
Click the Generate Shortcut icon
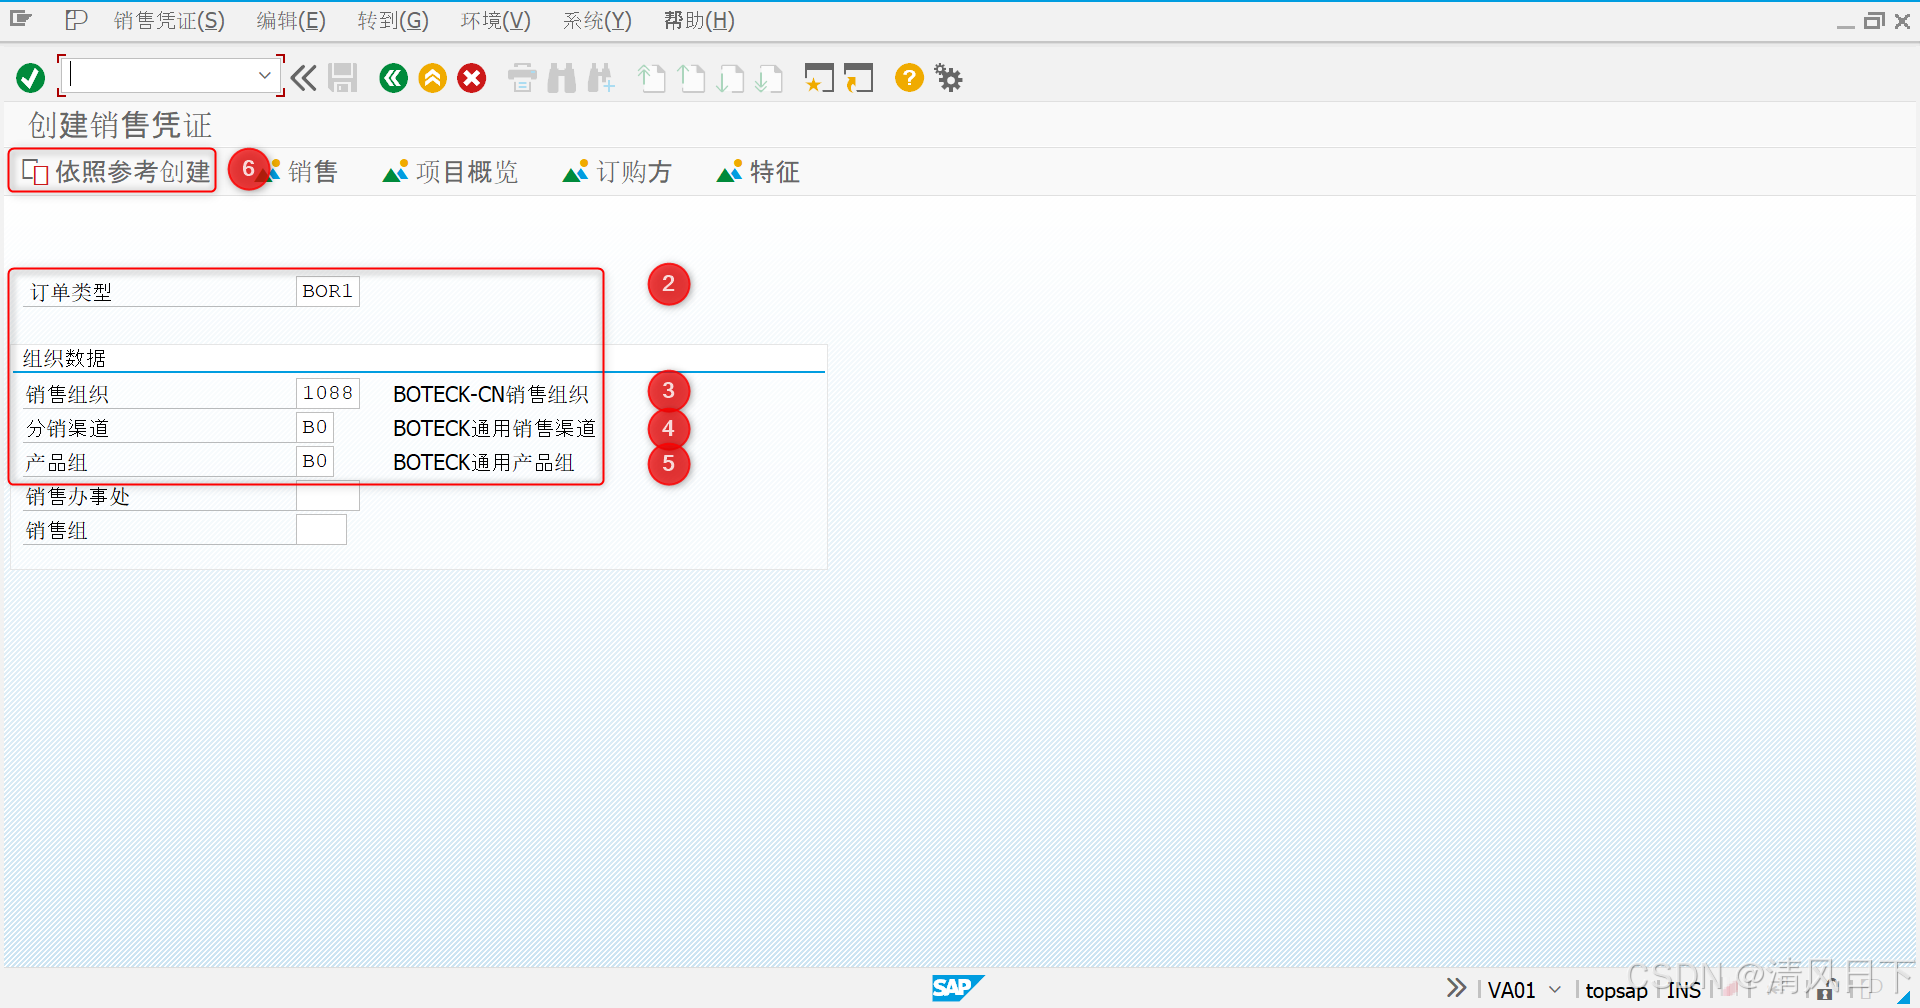tap(858, 78)
